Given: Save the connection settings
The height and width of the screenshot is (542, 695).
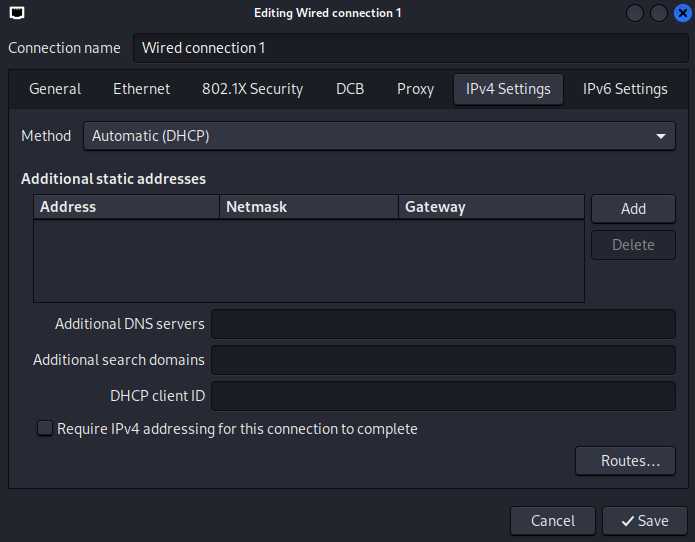Looking at the screenshot, I should click(x=644, y=520).
